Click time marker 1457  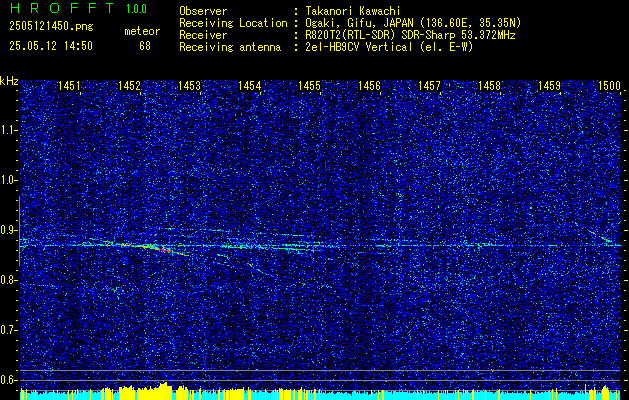[429, 85]
